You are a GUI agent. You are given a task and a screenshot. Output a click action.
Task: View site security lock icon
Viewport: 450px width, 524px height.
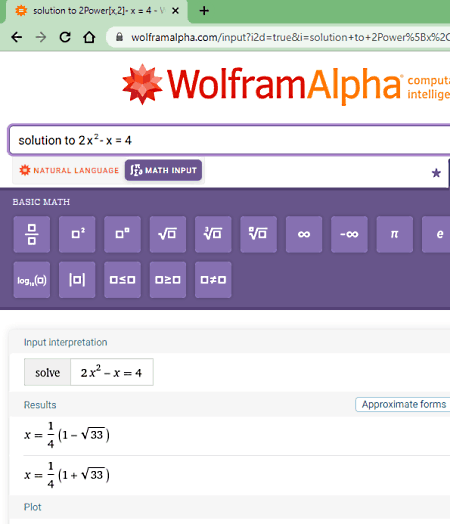[x=119, y=37]
